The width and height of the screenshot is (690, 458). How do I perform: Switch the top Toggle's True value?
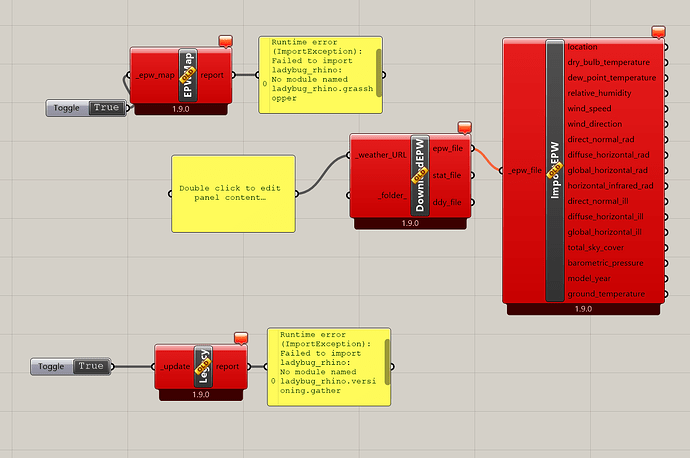(x=105, y=107)
